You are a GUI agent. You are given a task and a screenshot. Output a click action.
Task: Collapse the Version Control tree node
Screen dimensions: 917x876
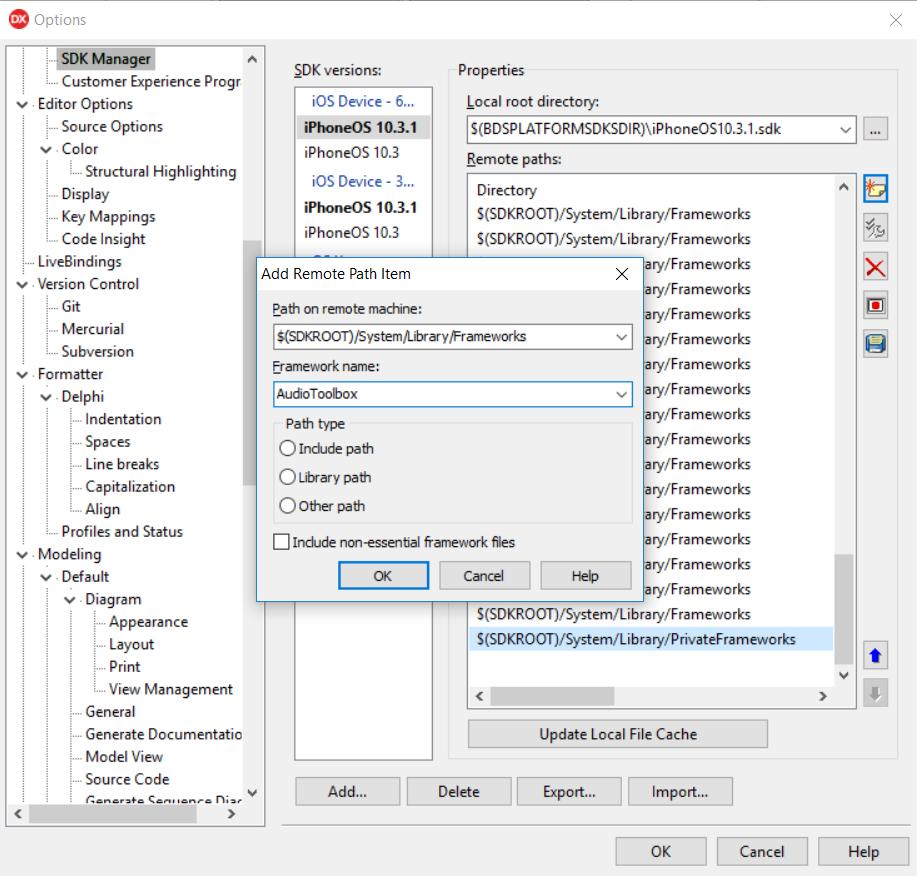click(x=22, y=285)
